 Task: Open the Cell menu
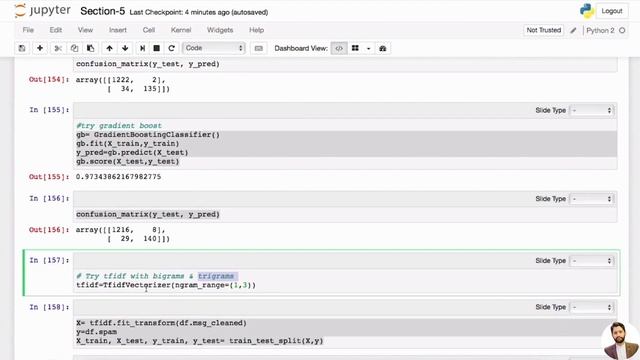pyautogui.click(x=149, y=30)
